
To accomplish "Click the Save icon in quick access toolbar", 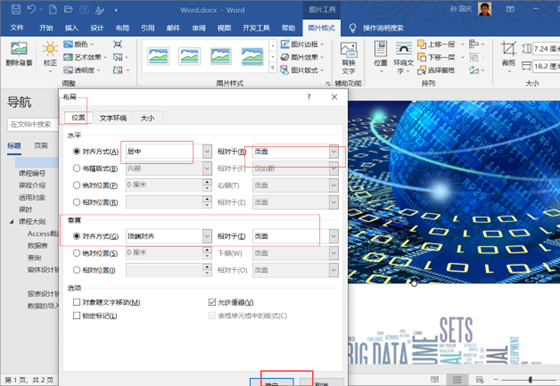I will [16, 10].
